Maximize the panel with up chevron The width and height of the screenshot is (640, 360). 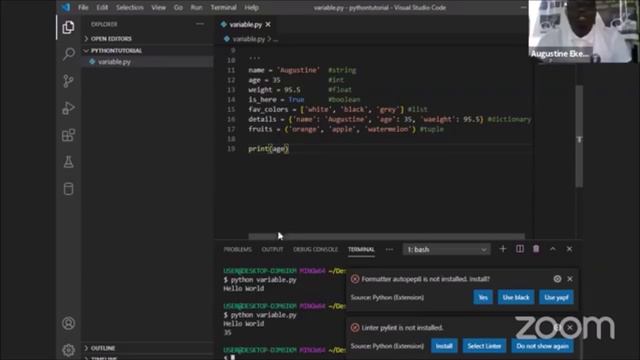[553, 249]
